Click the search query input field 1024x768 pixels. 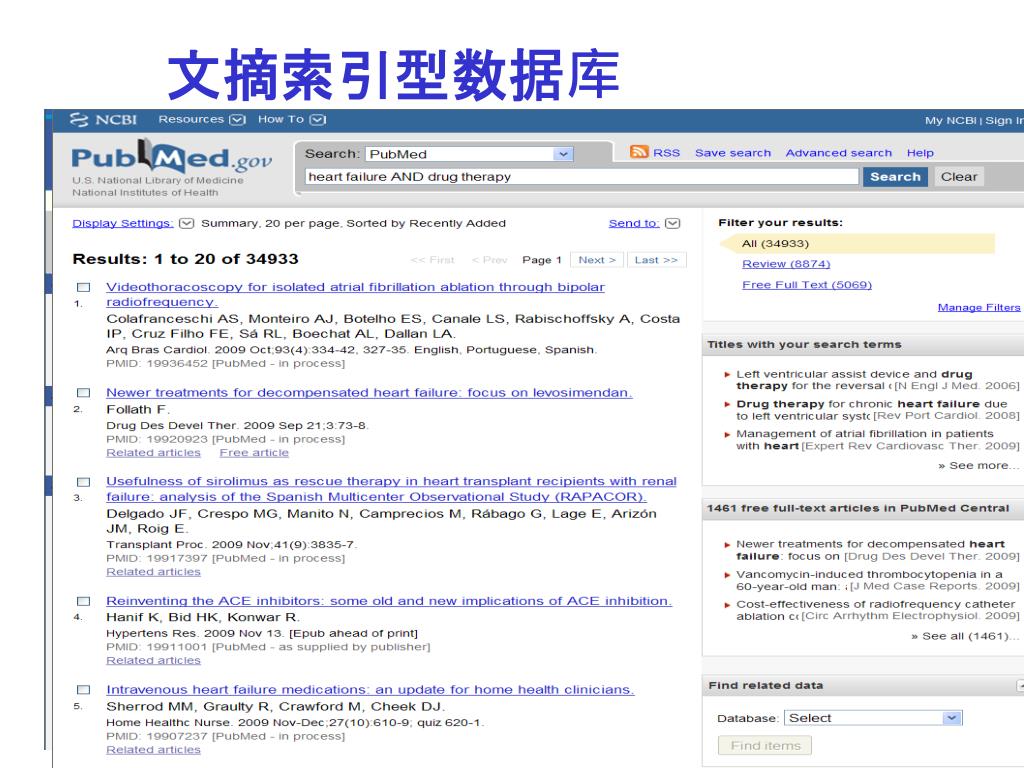click(581, 177)
